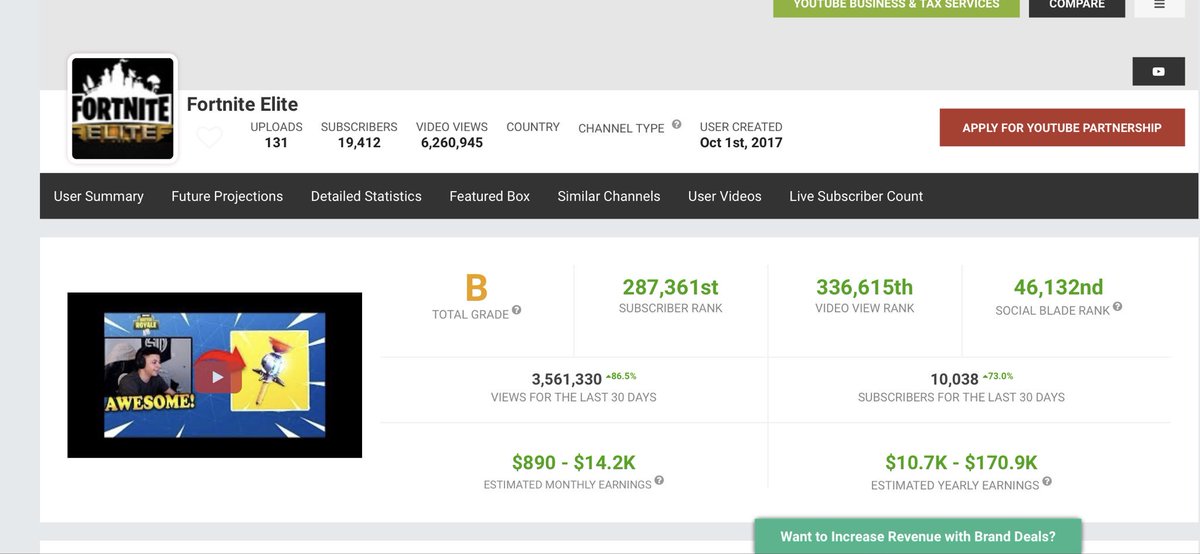Image resolution: width=1200 pixels, height=554 pixels.
Task: Click the hamburger menu icon
Action: [x=1160, y=5]
